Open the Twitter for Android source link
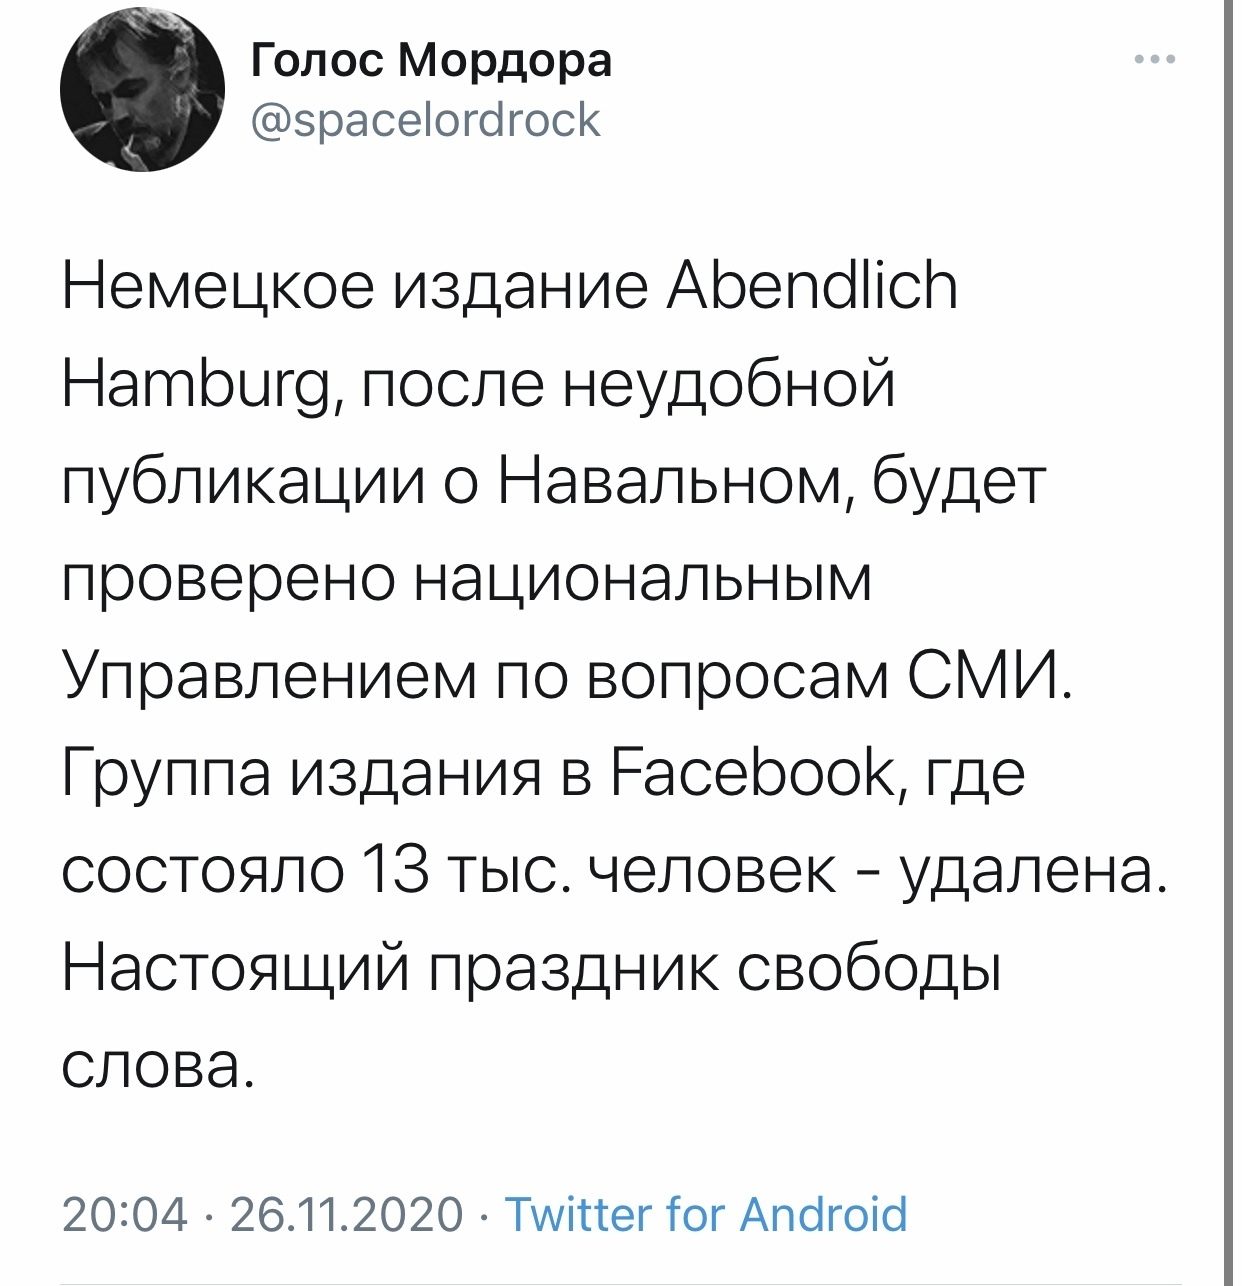 706,1214
